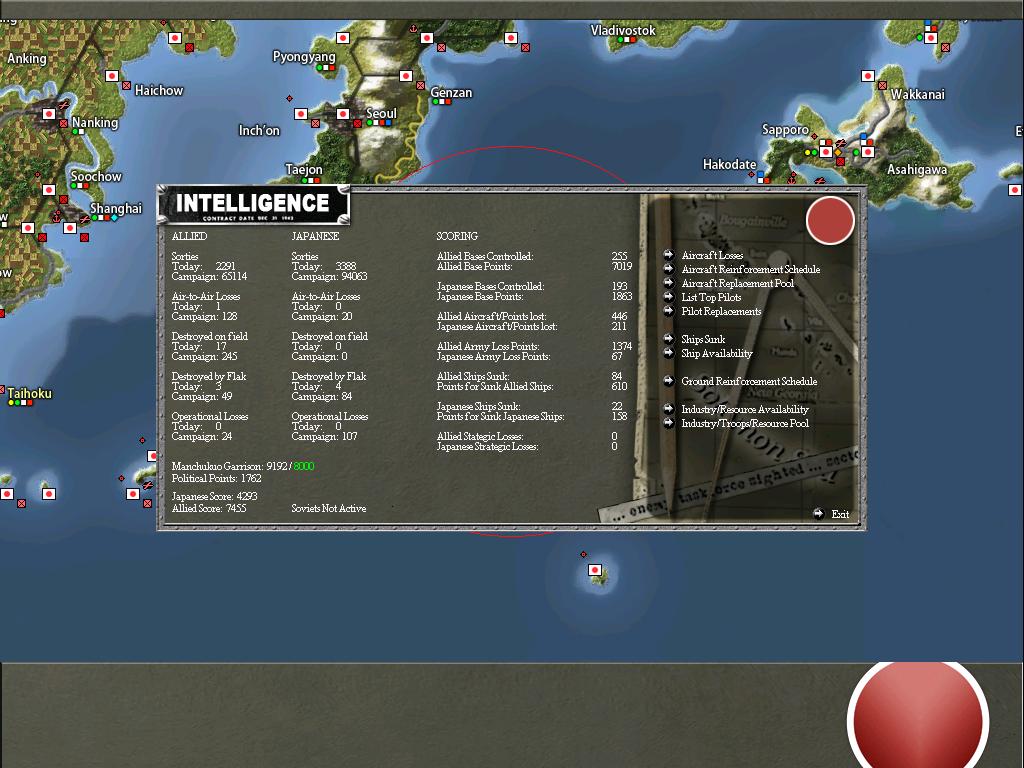The width and height of the screenshot is (1024, 768).
Task: Click the INTELLIGENCE title banner
Action: pos(253,204)
